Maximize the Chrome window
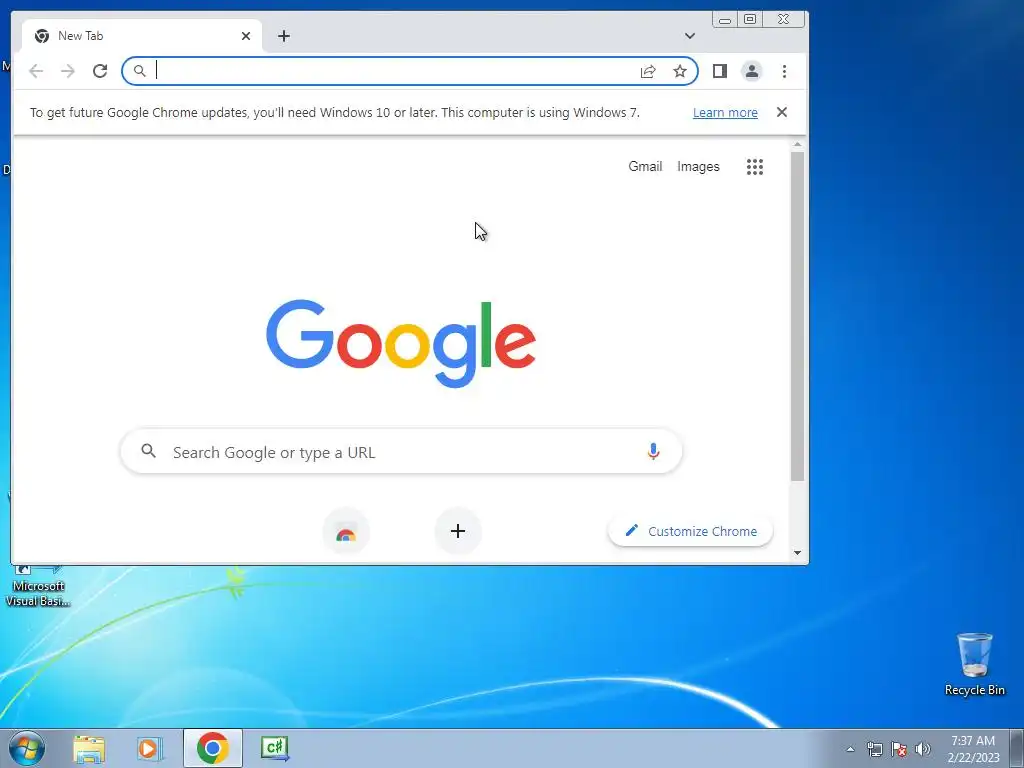The width and height of the screenshot is (1024, 768). (x=750, y=20)
